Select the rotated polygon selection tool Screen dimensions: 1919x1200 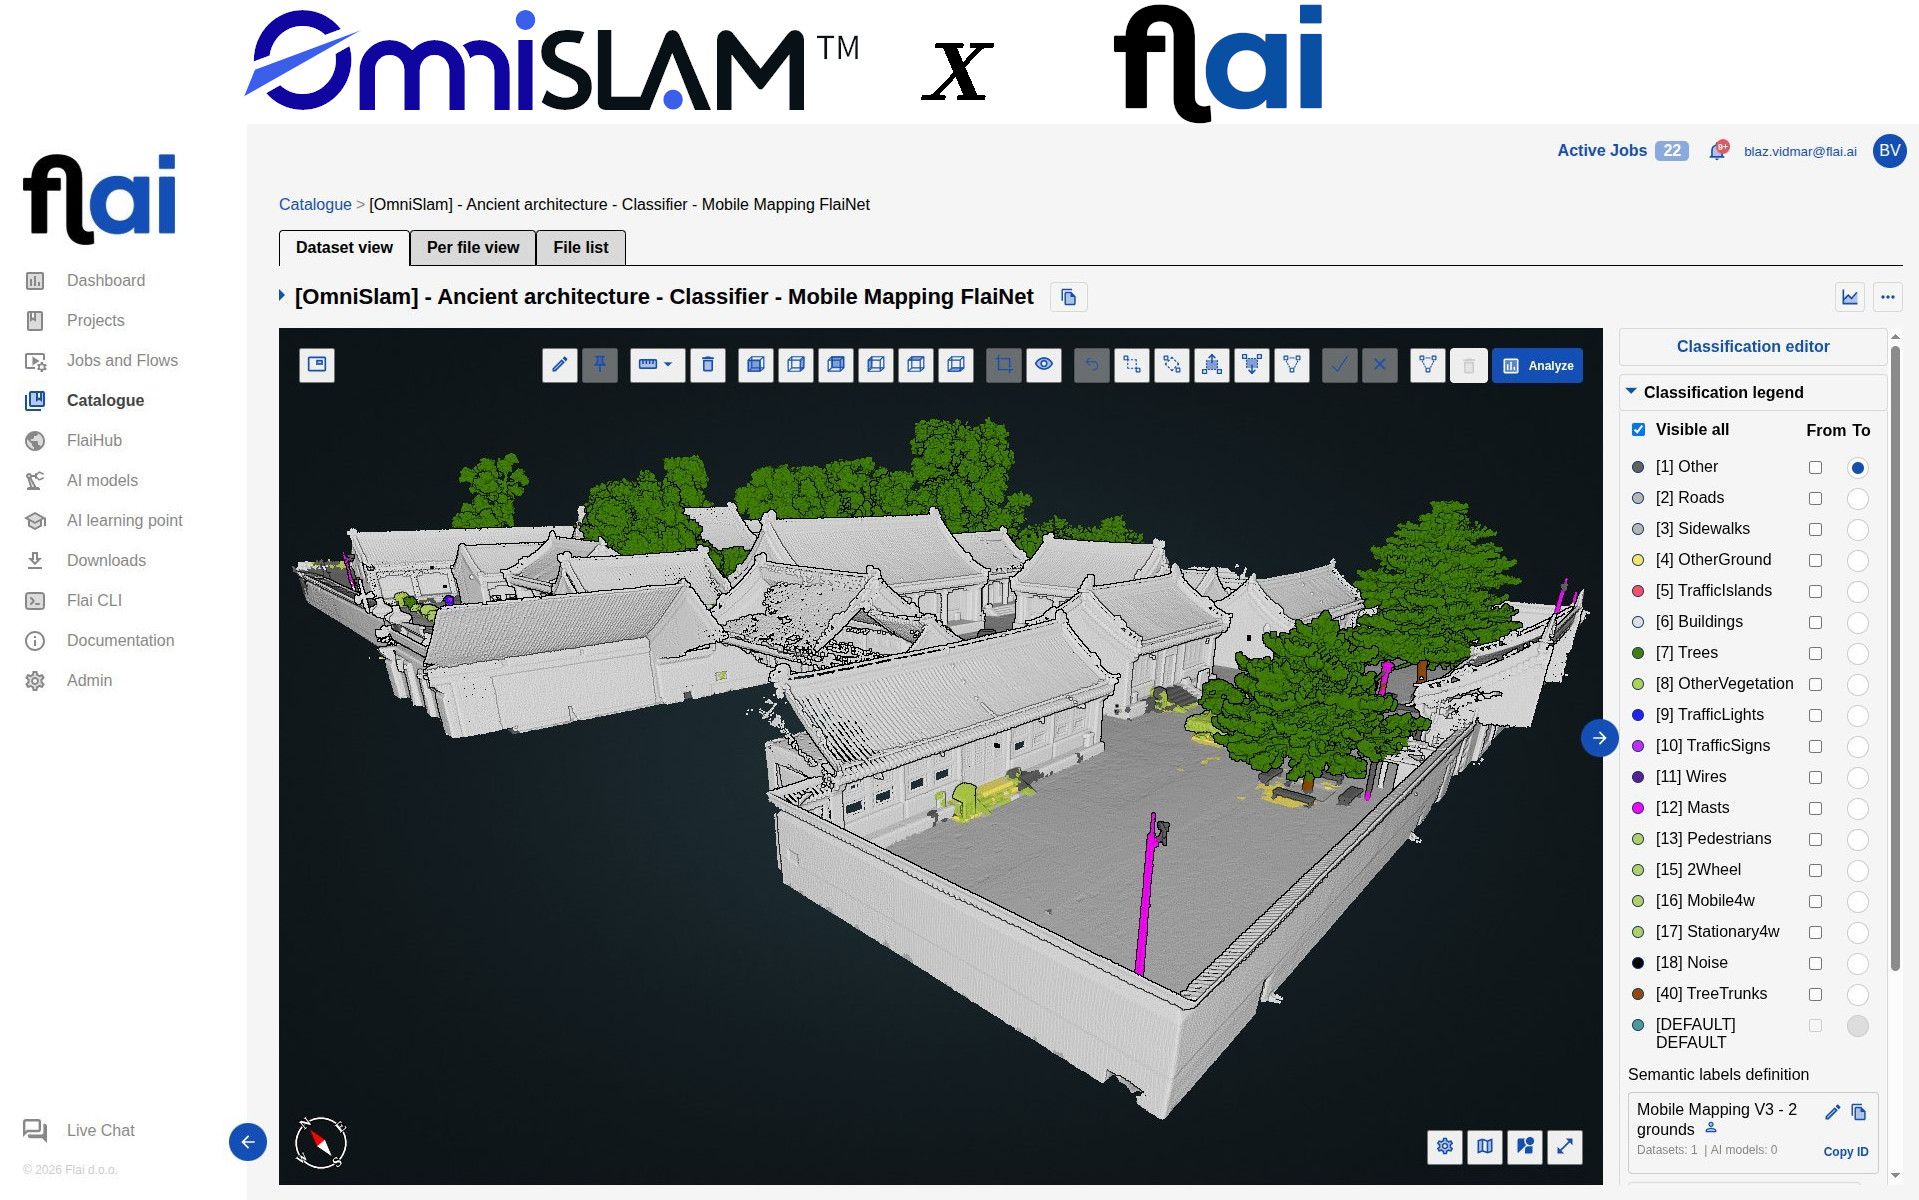tap(1172, 365)
